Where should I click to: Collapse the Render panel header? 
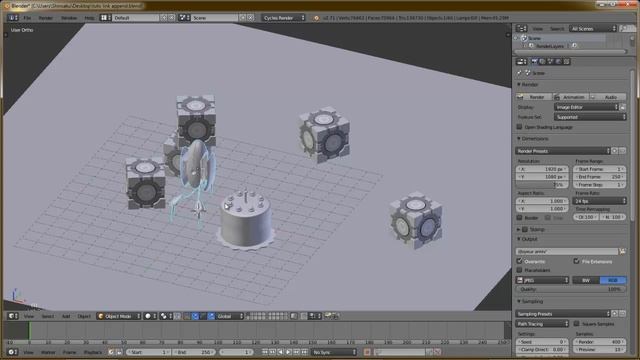[529, 84]
